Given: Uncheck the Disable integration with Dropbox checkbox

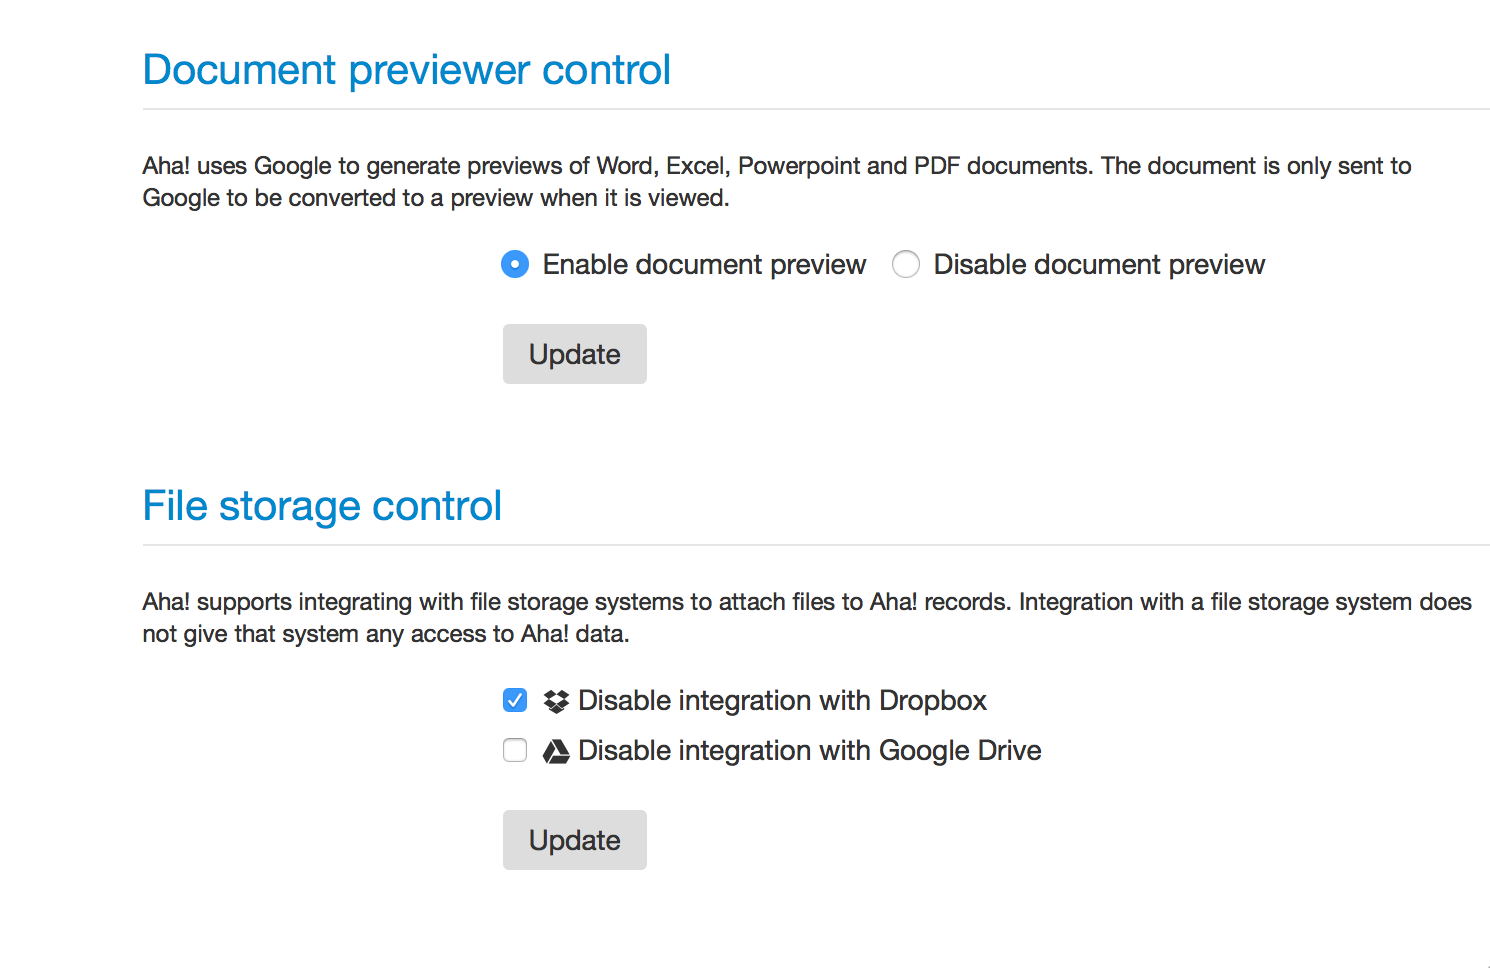Looking at the screenshot, I should (515, 700).
